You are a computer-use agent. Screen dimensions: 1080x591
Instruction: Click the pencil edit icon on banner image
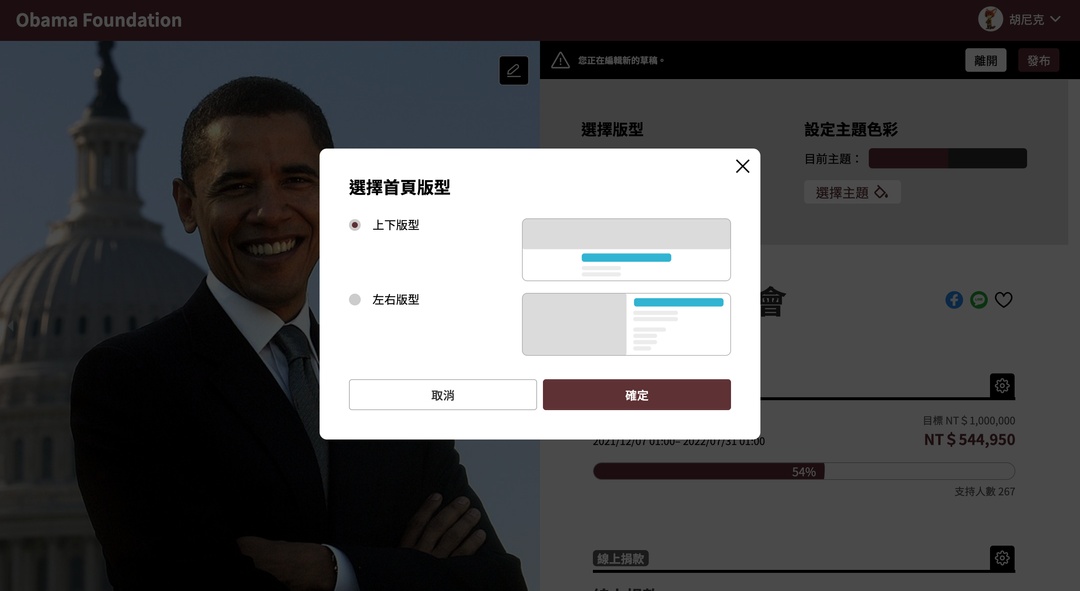pyautogui.click(x=514, y=70)
